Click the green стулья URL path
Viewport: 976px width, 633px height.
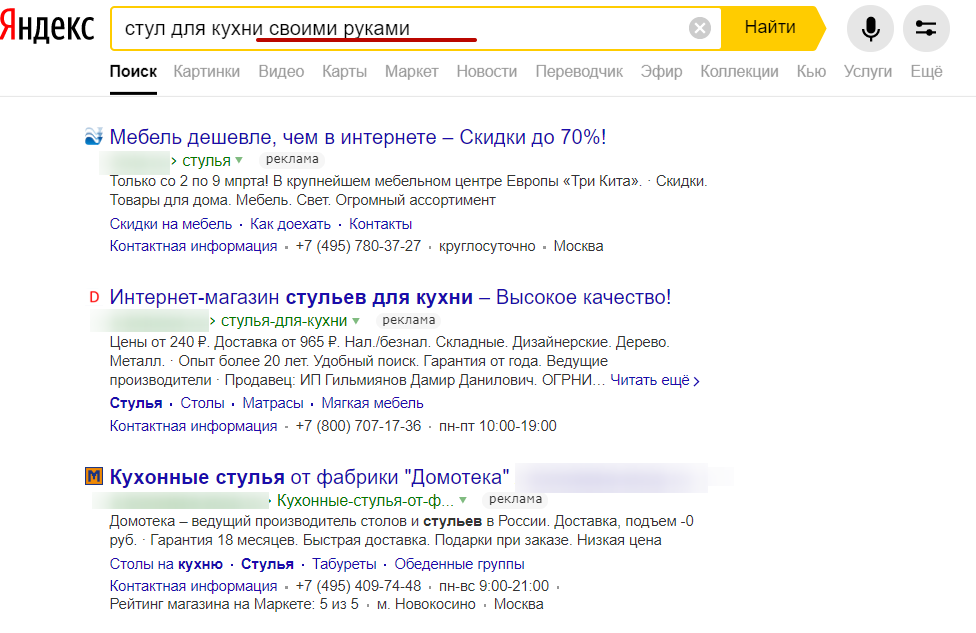point(206,161)
